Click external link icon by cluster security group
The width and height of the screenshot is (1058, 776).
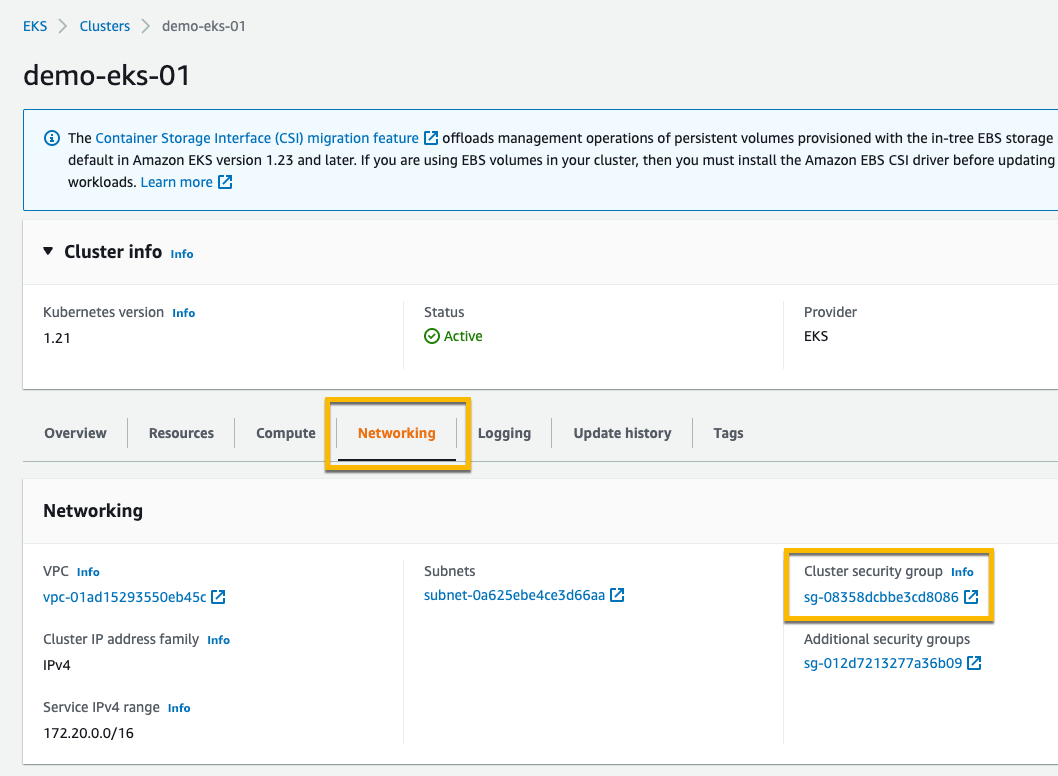(x=970, y=597)
